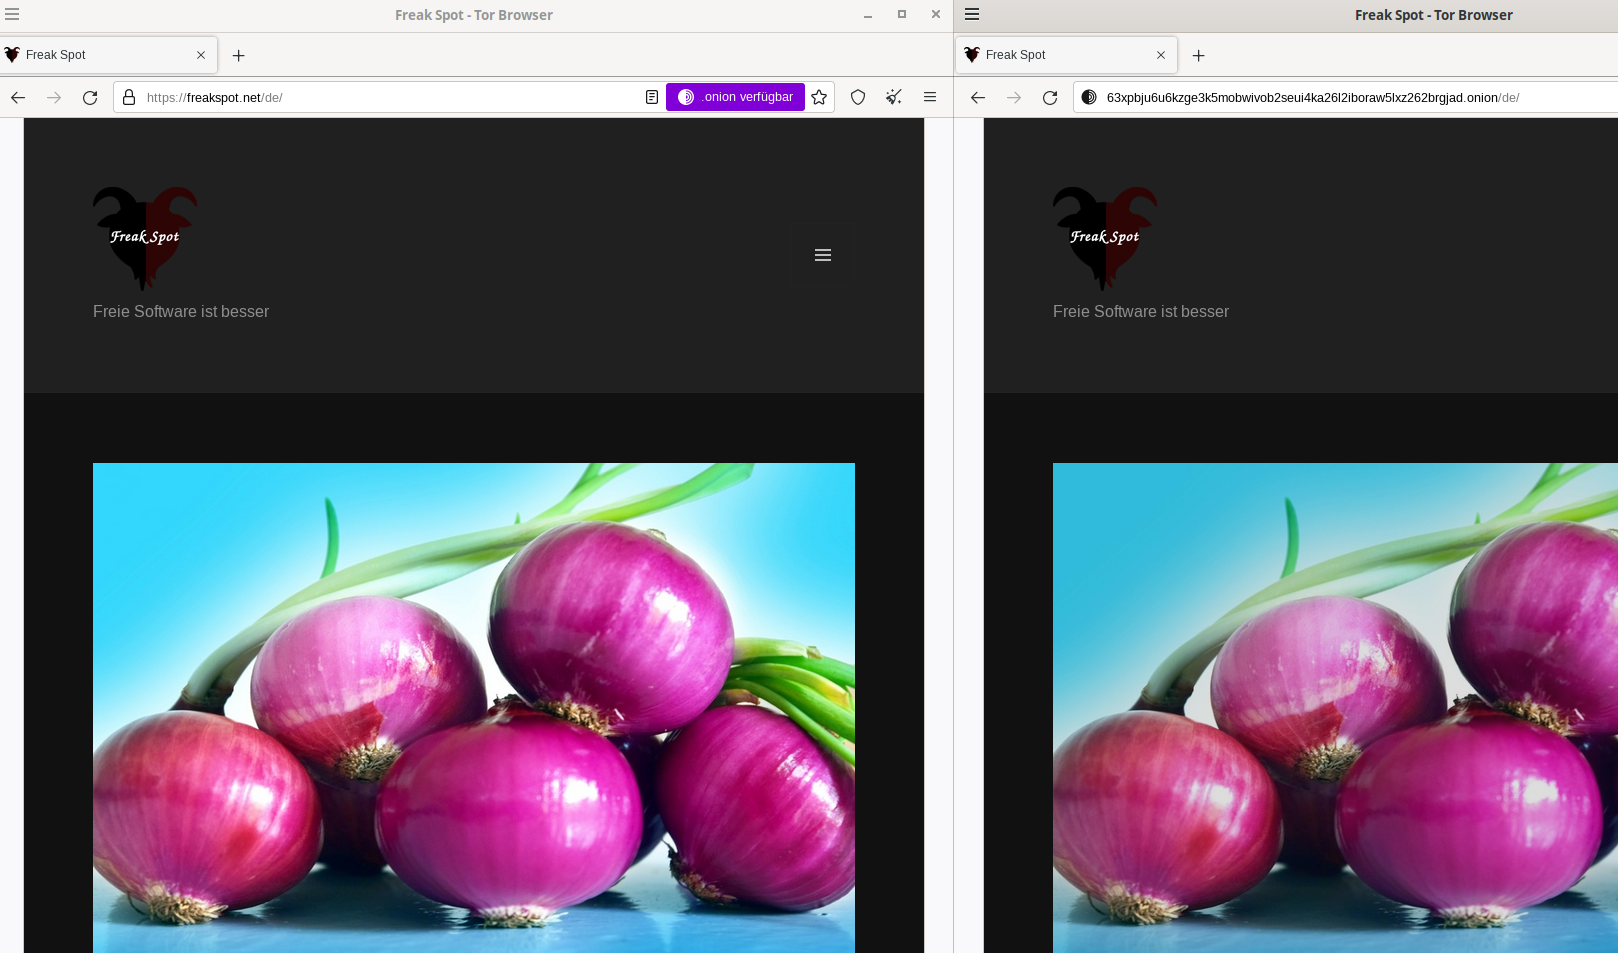Click the left window title 'Freak Spot - Tor Browser'

pos(474,15)
